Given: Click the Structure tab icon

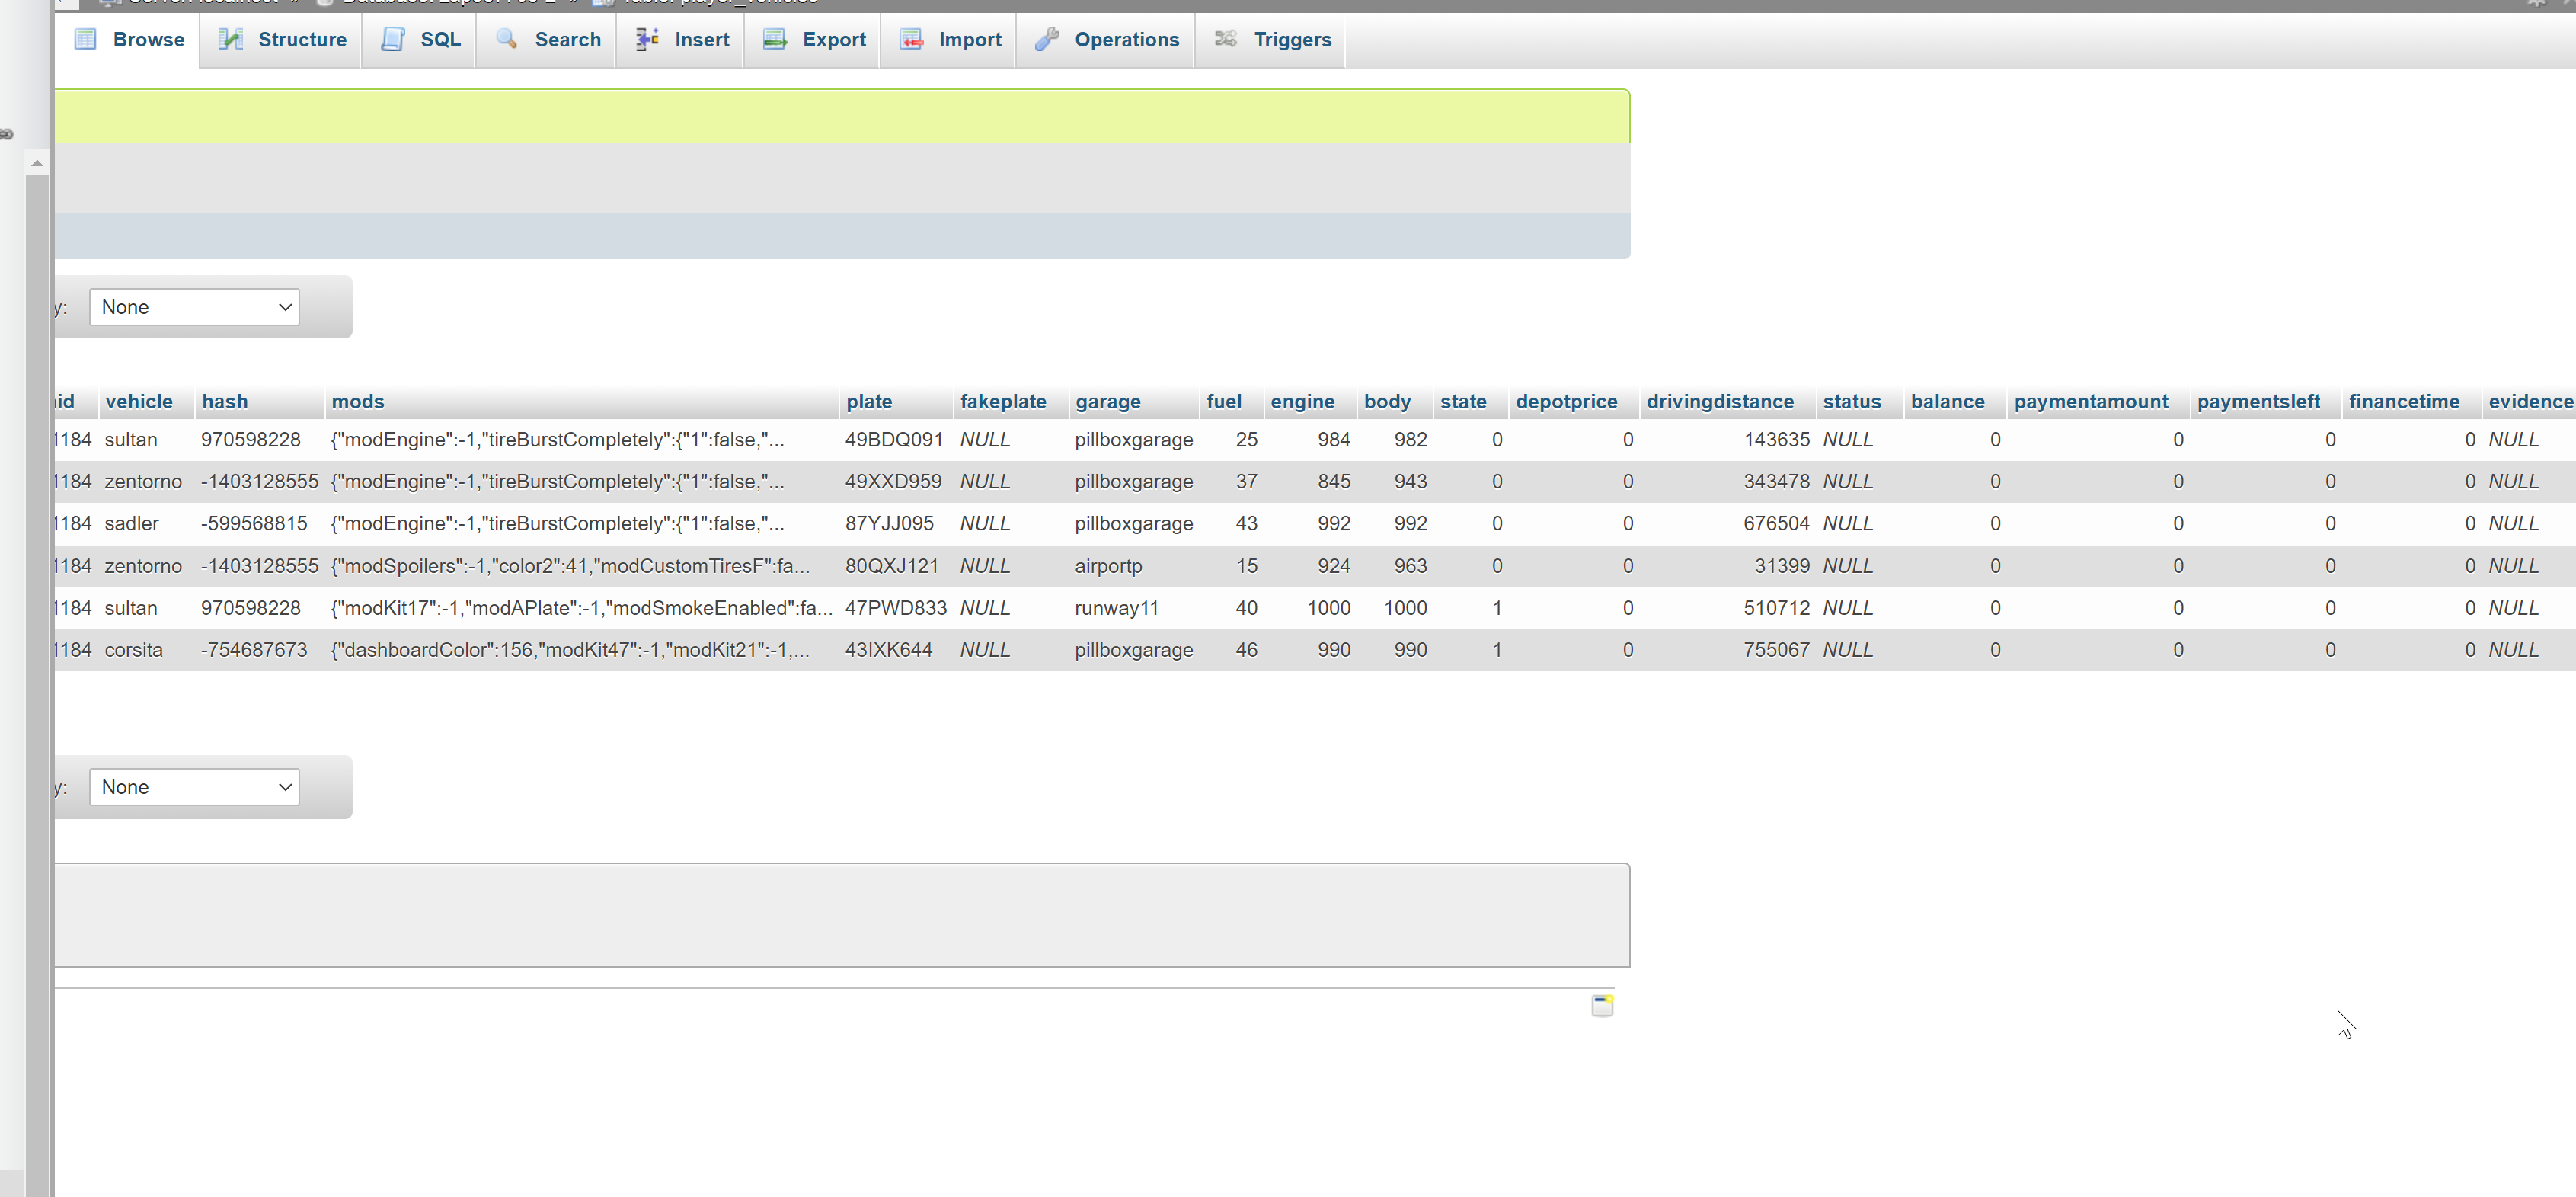Looking at the screenshot, I should [229, 38].
